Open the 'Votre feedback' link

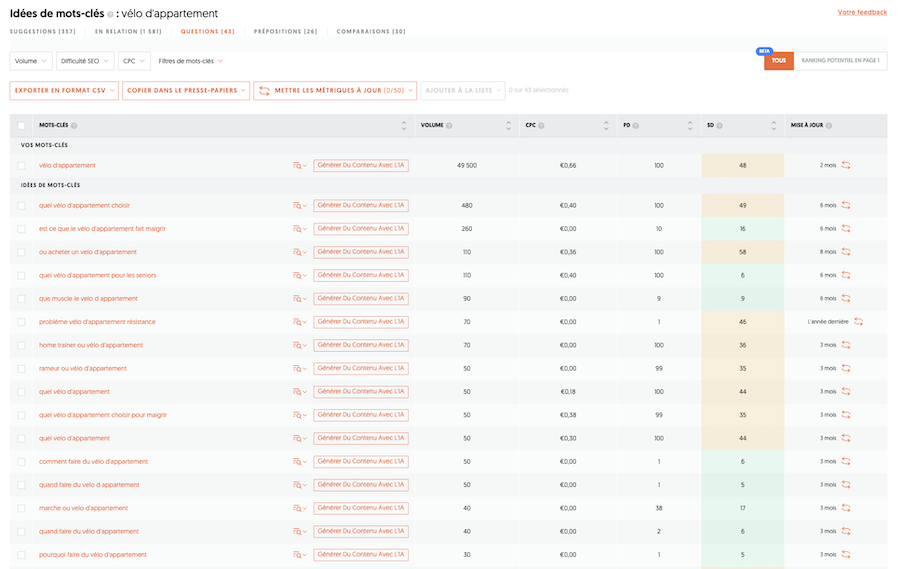point(862,12)
